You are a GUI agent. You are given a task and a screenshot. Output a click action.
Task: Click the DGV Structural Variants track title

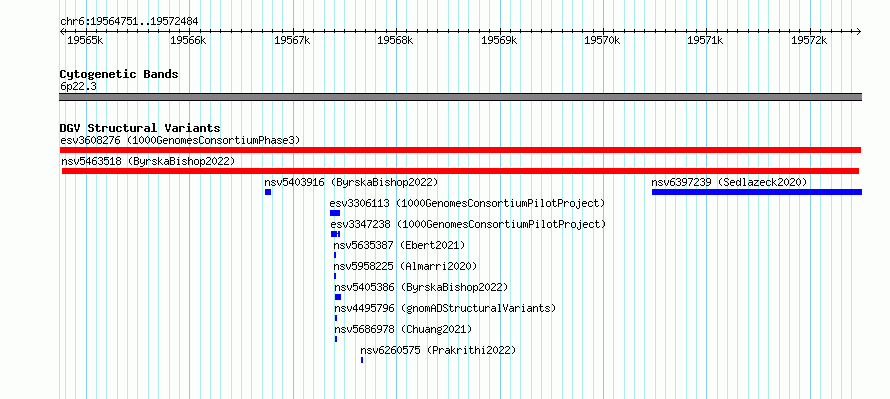tap(140, 128)
